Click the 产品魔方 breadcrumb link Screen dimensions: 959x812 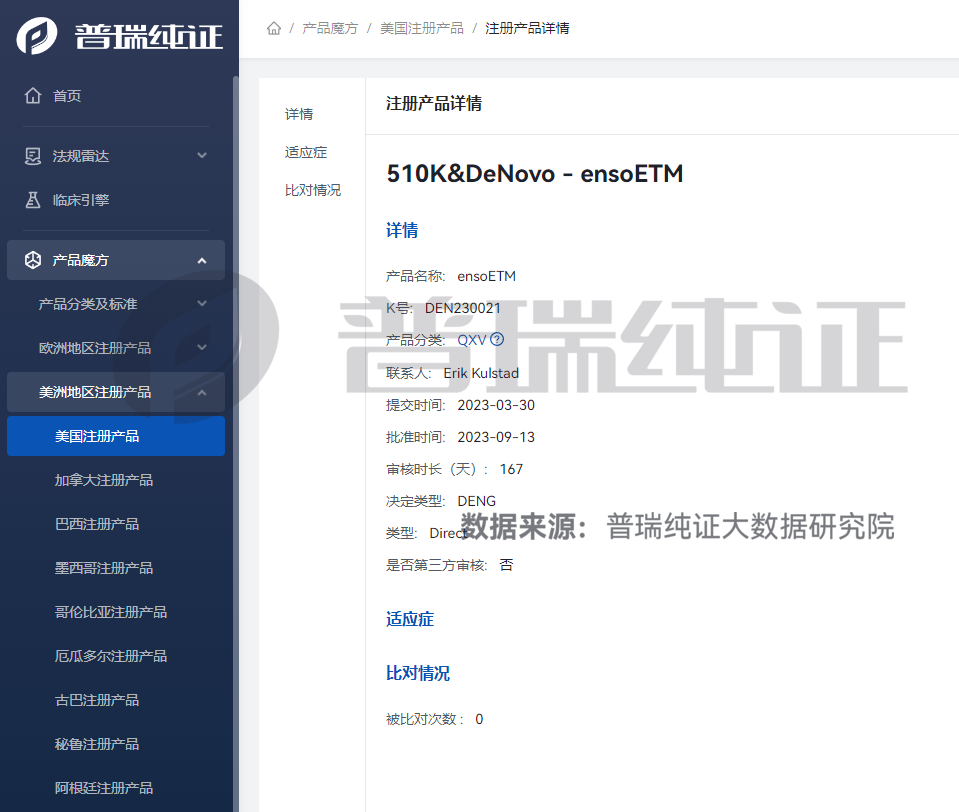pyautogui.click(x=330, y=28)
